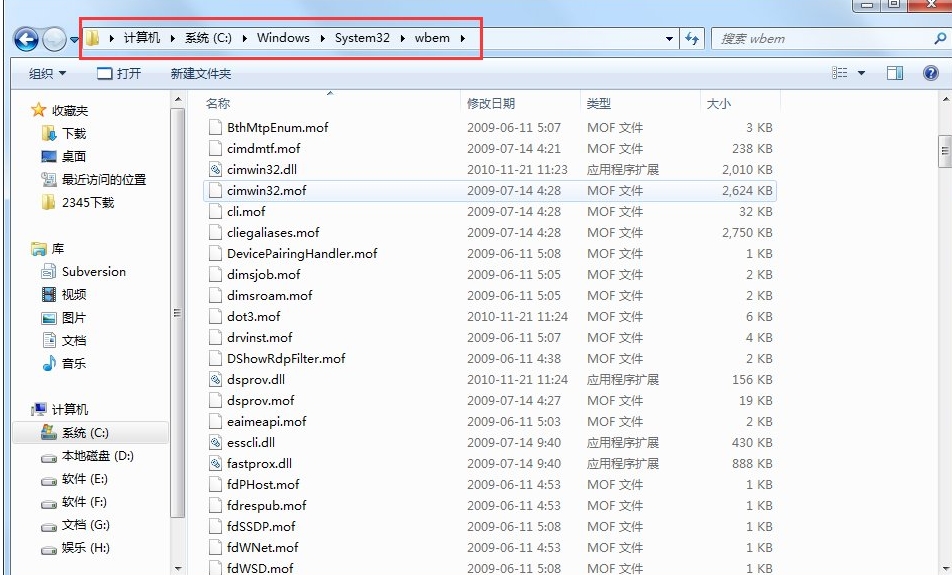The height and width of the screenshot is (575, 952).
Task: Open the view options dropdown arrow
Action: pos(861,73)
